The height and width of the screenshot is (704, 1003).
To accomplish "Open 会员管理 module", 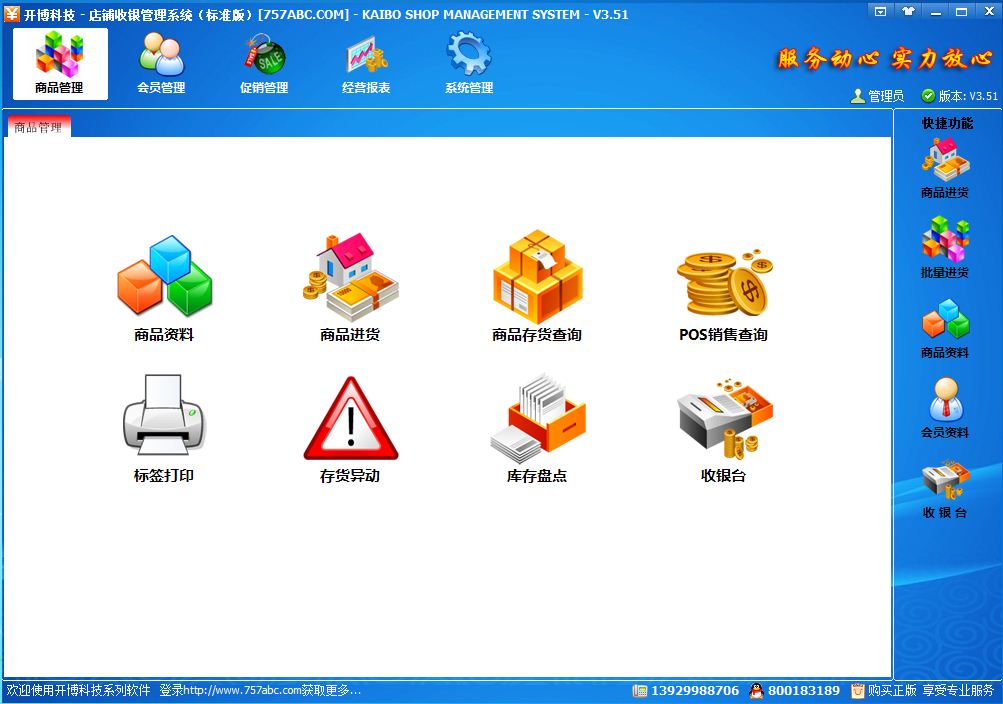I will coord(162,64).
